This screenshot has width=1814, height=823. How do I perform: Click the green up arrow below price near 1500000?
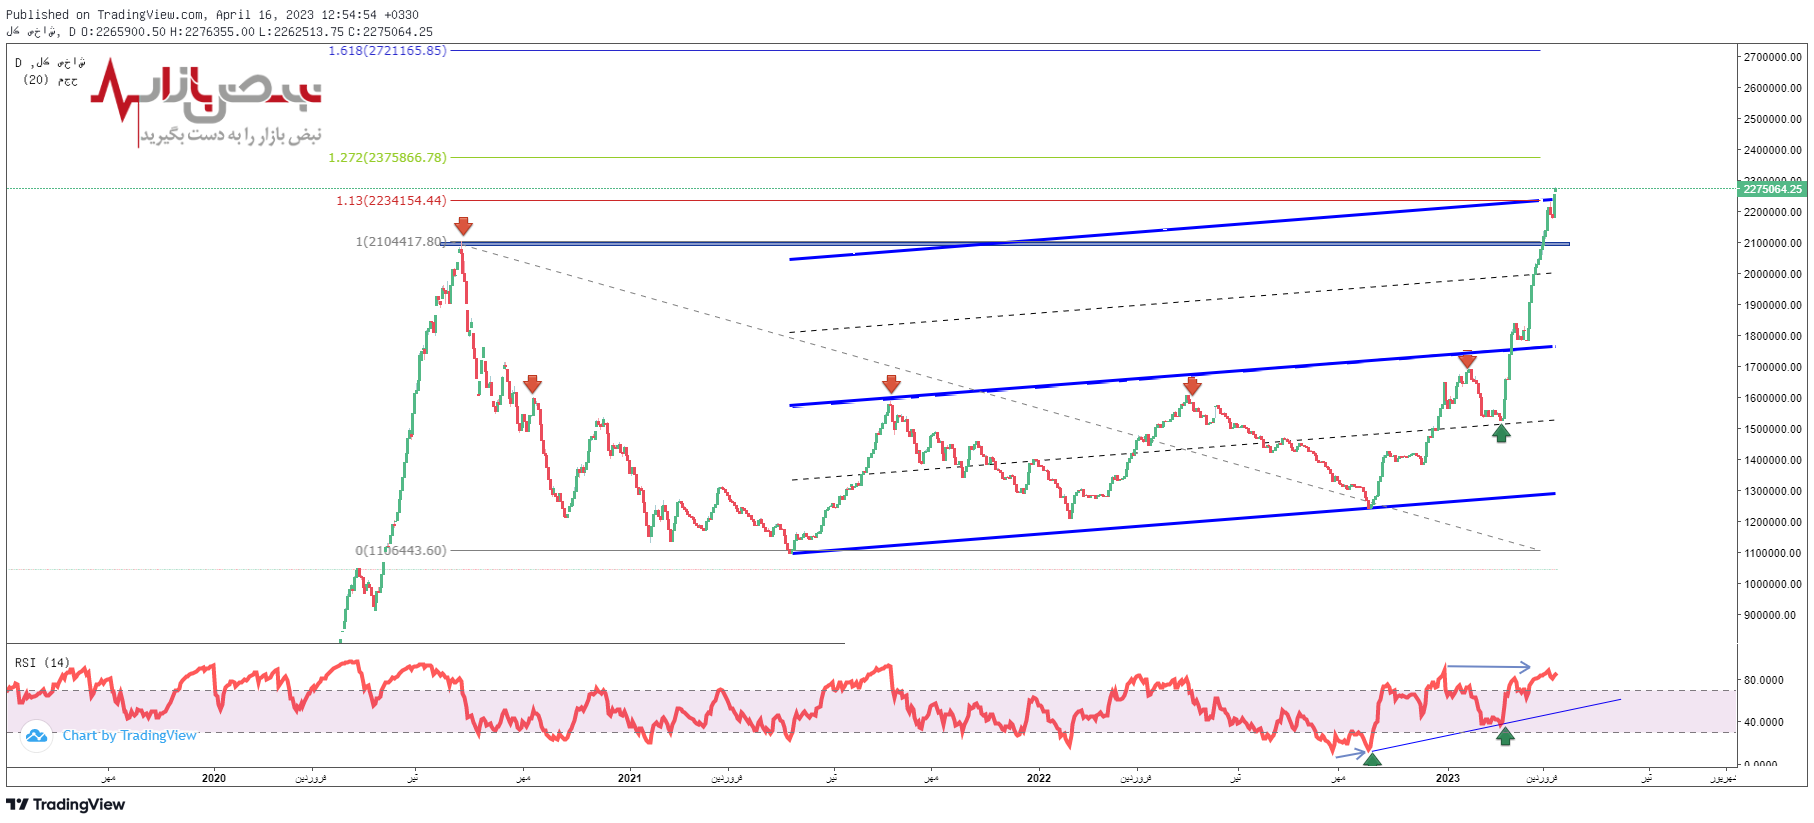click(1501, 433)
